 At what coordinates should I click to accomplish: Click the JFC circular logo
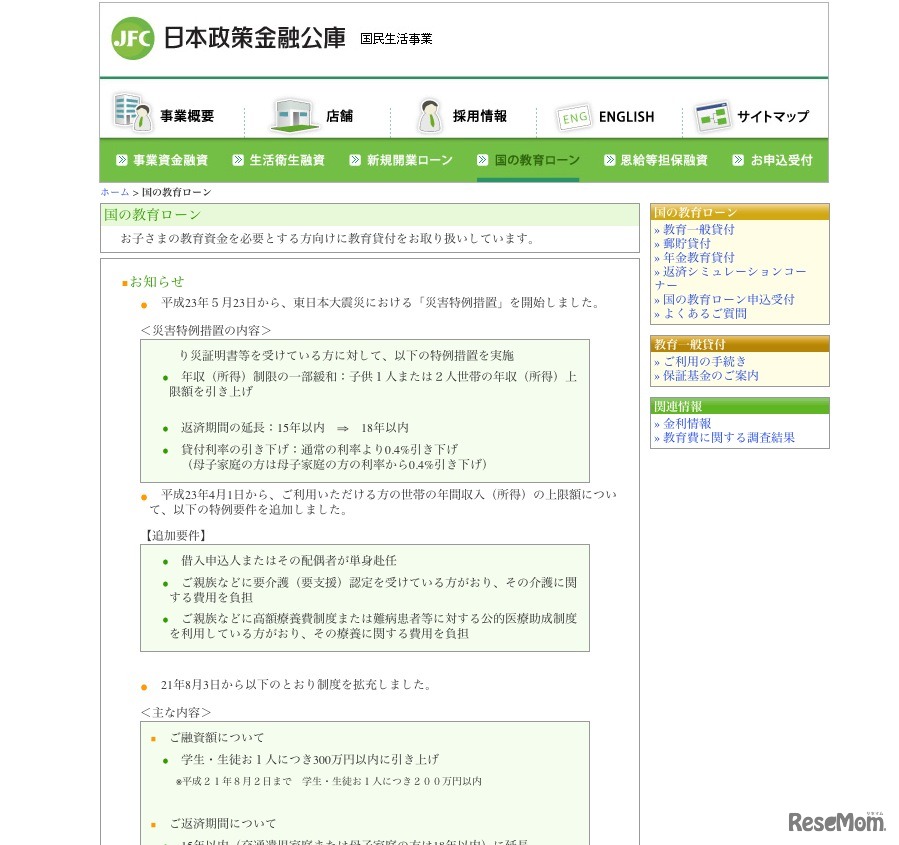pos(132,39)
